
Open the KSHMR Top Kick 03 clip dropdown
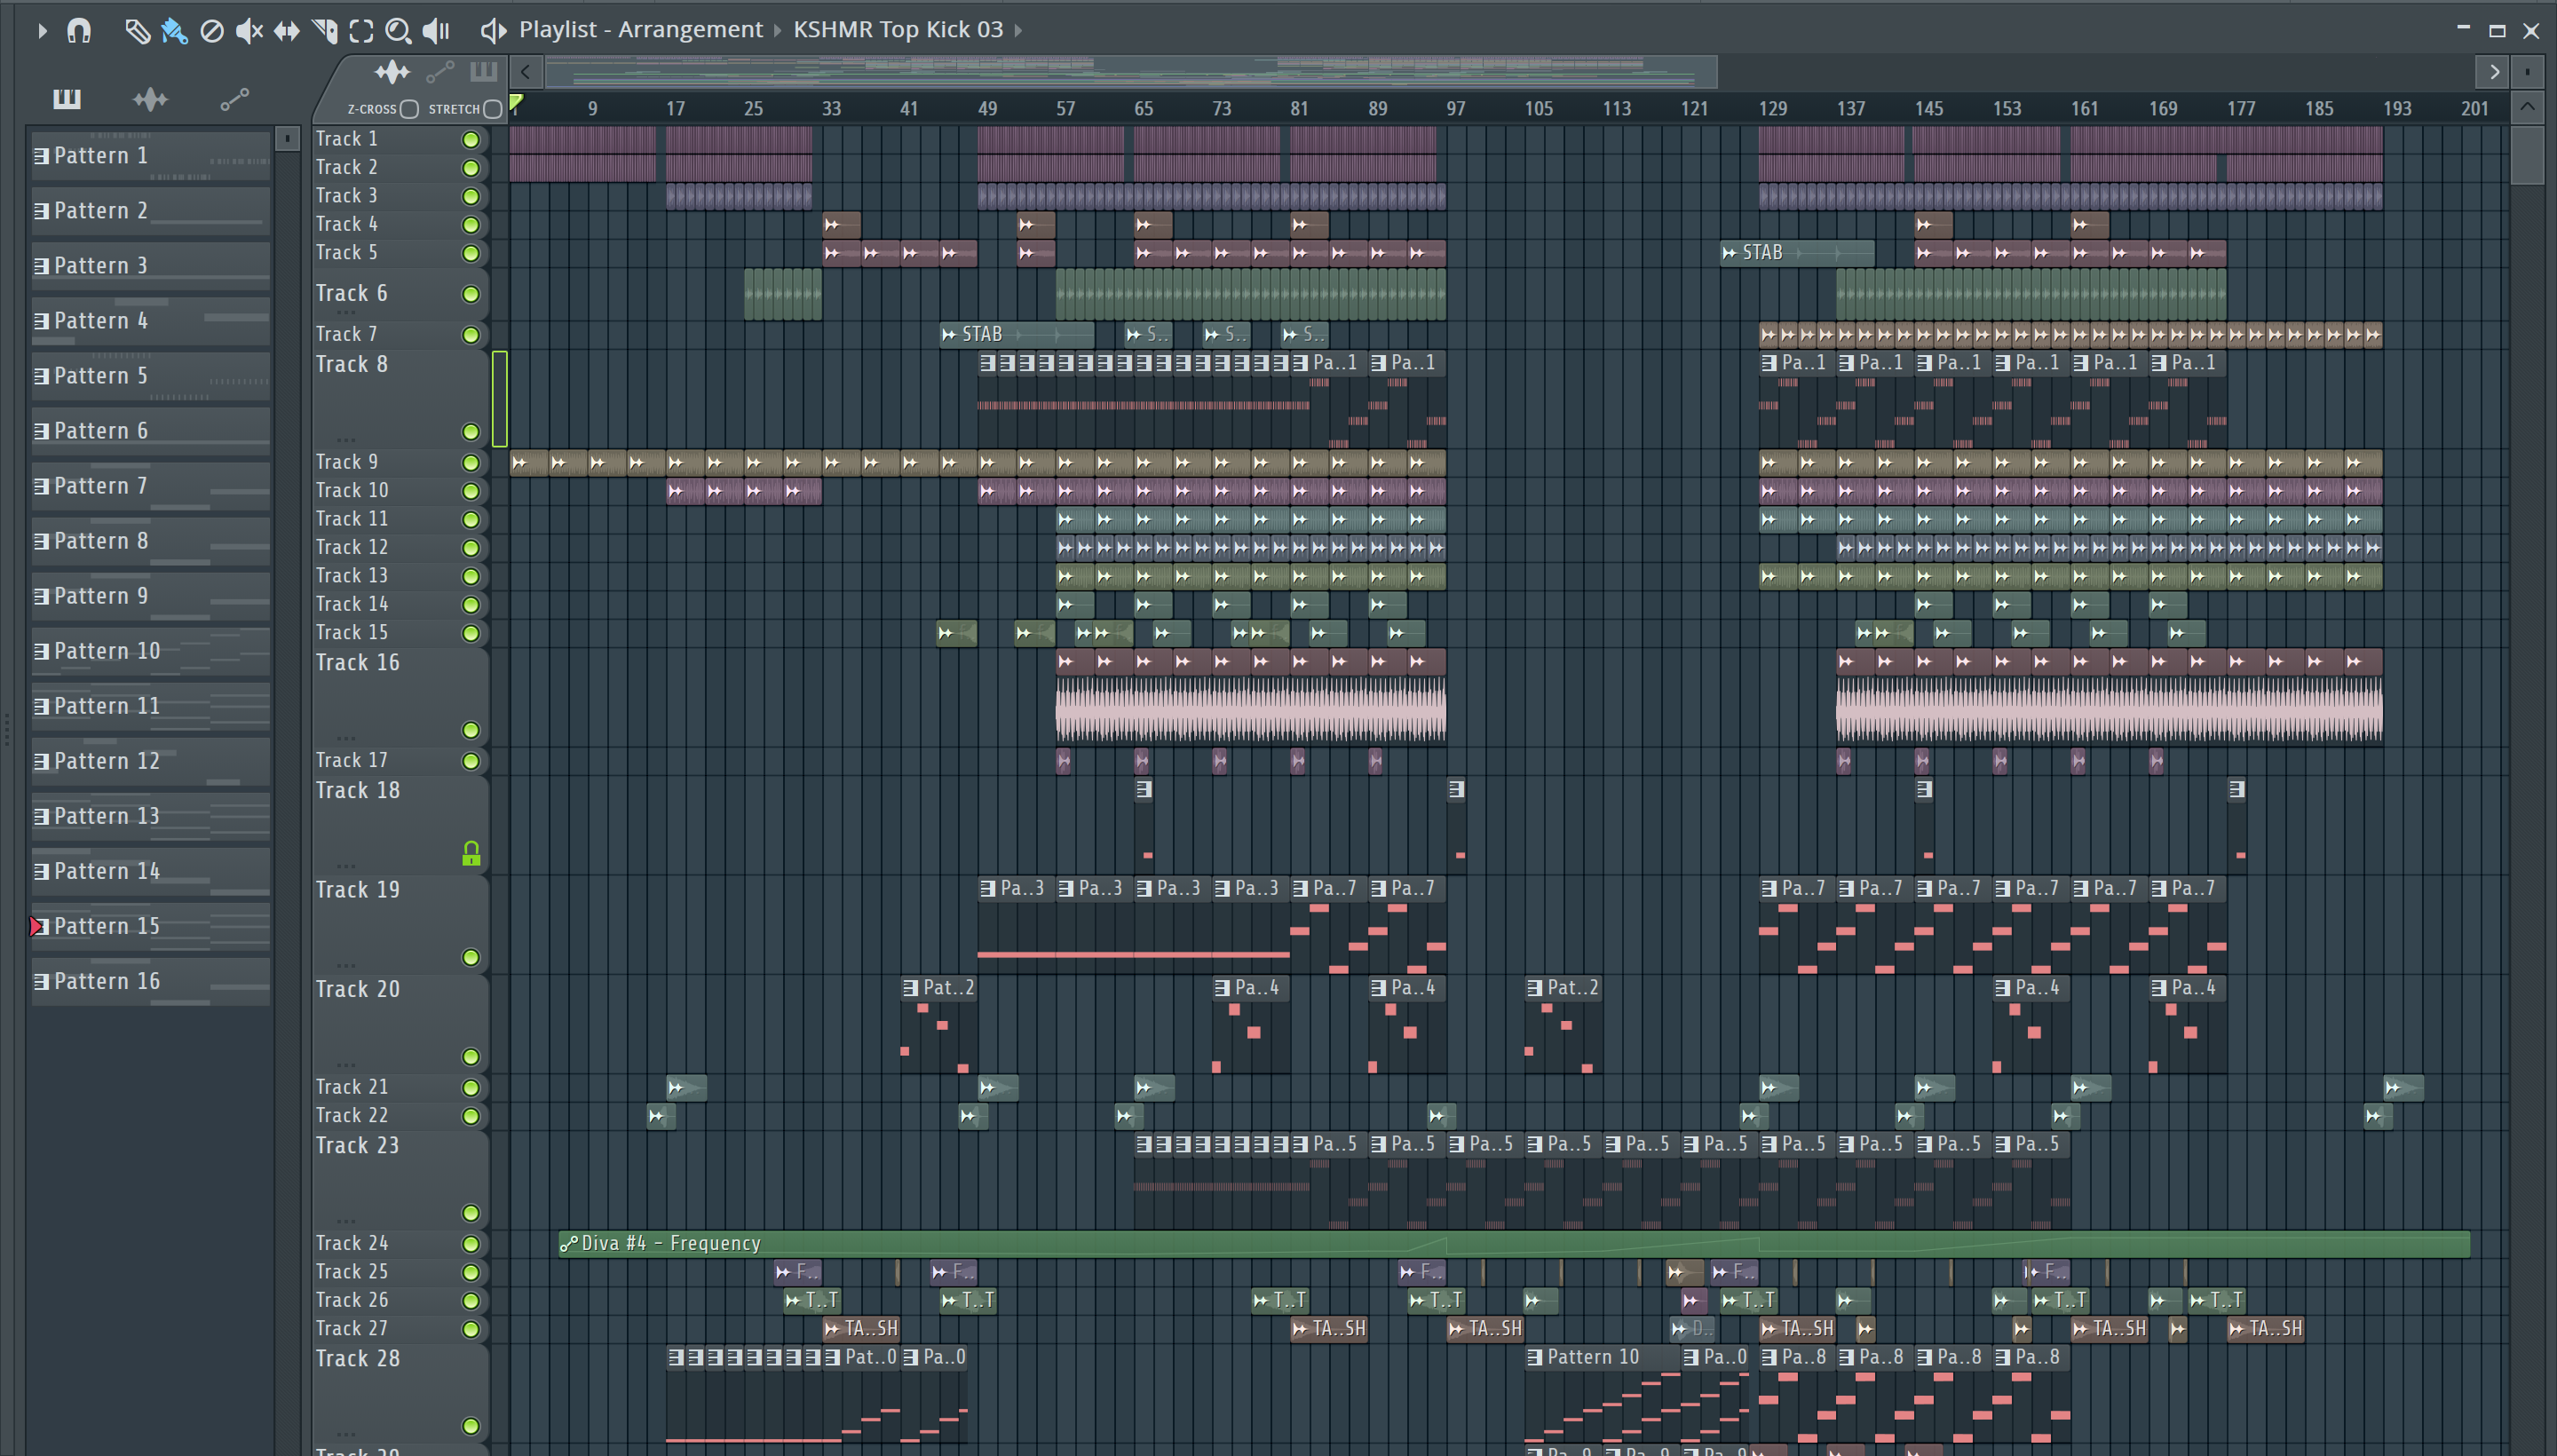[x=1018, y=30]
